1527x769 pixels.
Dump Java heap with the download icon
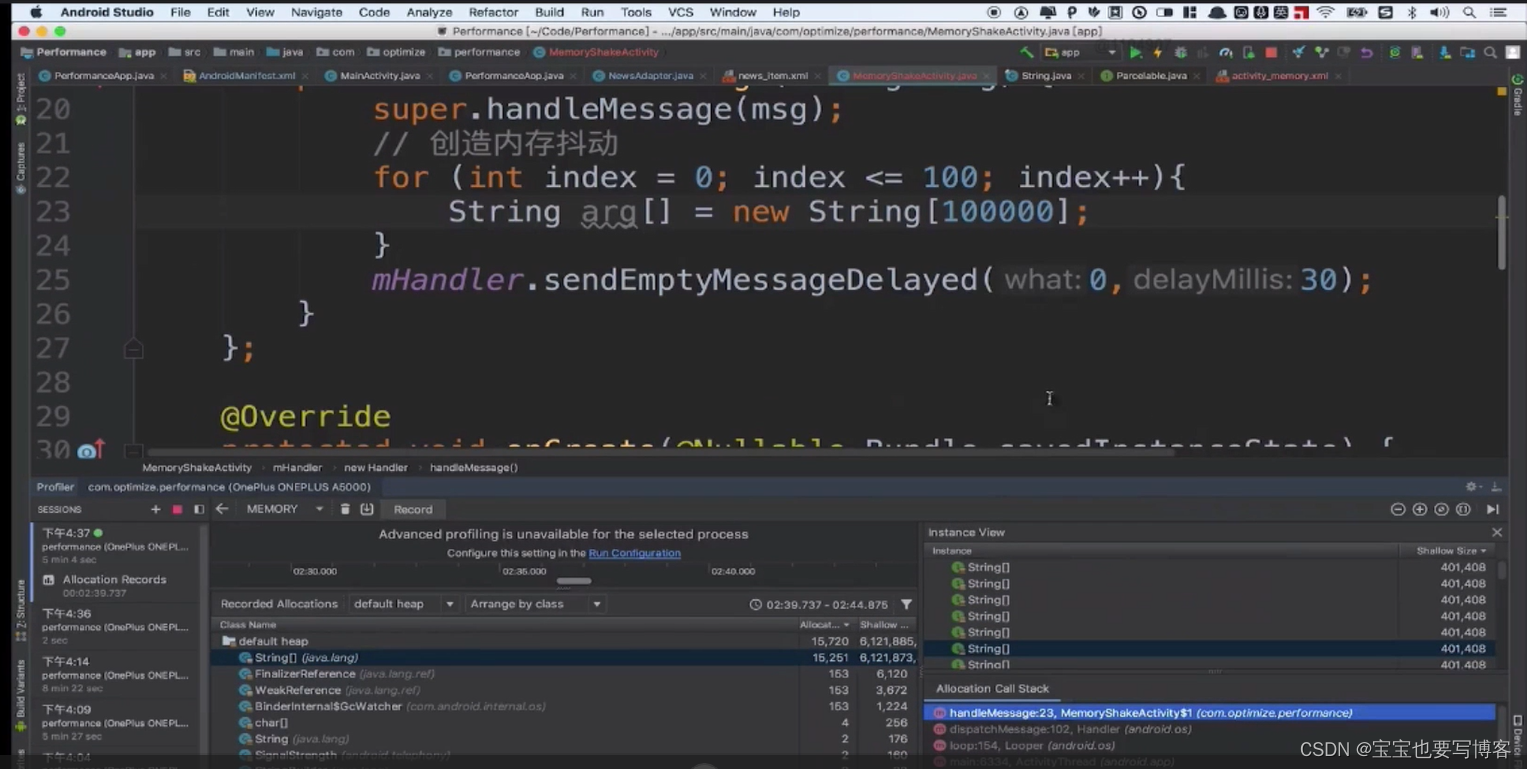tap(367, 509)
